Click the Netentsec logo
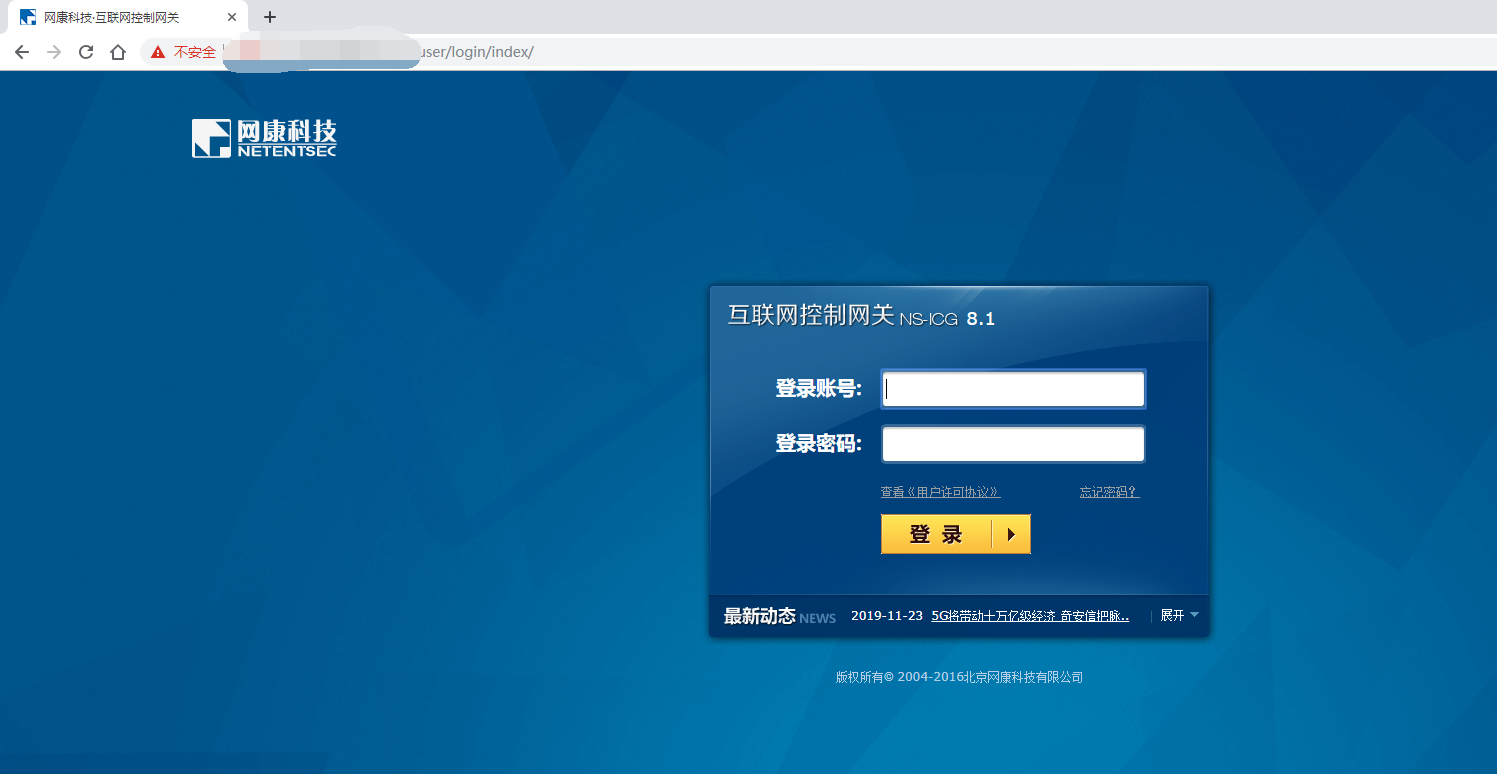 pos(265,139)
